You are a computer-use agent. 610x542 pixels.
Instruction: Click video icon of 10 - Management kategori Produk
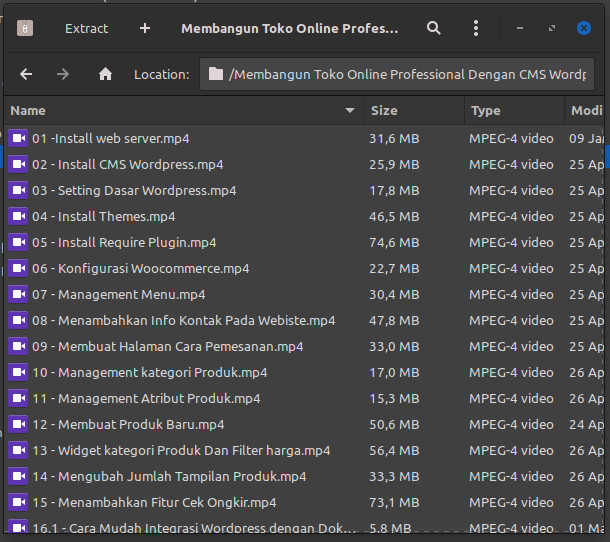coord(18,372)
